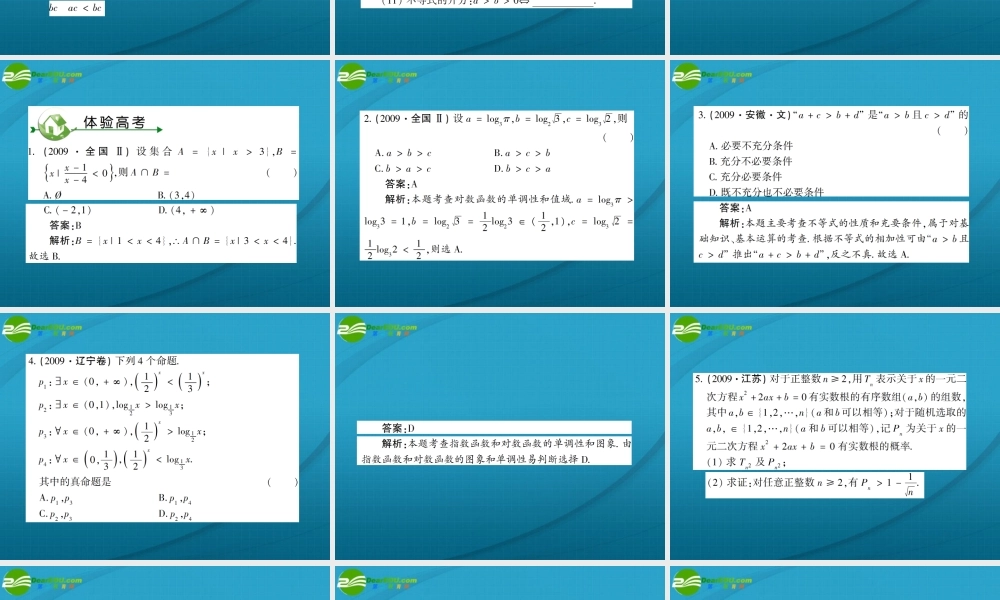Click proposition p₄ with ∀x∈(0,1/3)
Image resolution: width=1000 pixels, height=600 pixels.
[x=115, y=458]
